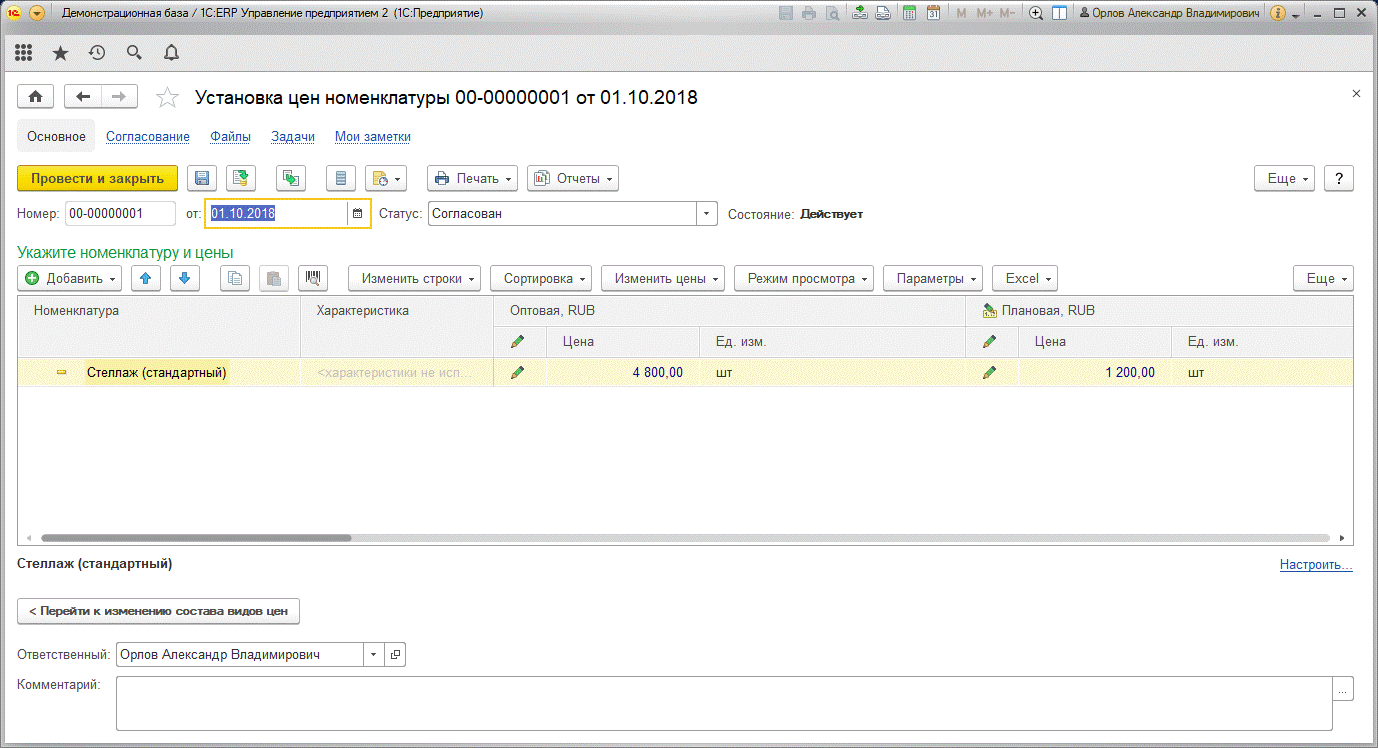1378x748 pixels.
Task: Switch to the Мои заметки tab
Action: (x=373, y=136)
